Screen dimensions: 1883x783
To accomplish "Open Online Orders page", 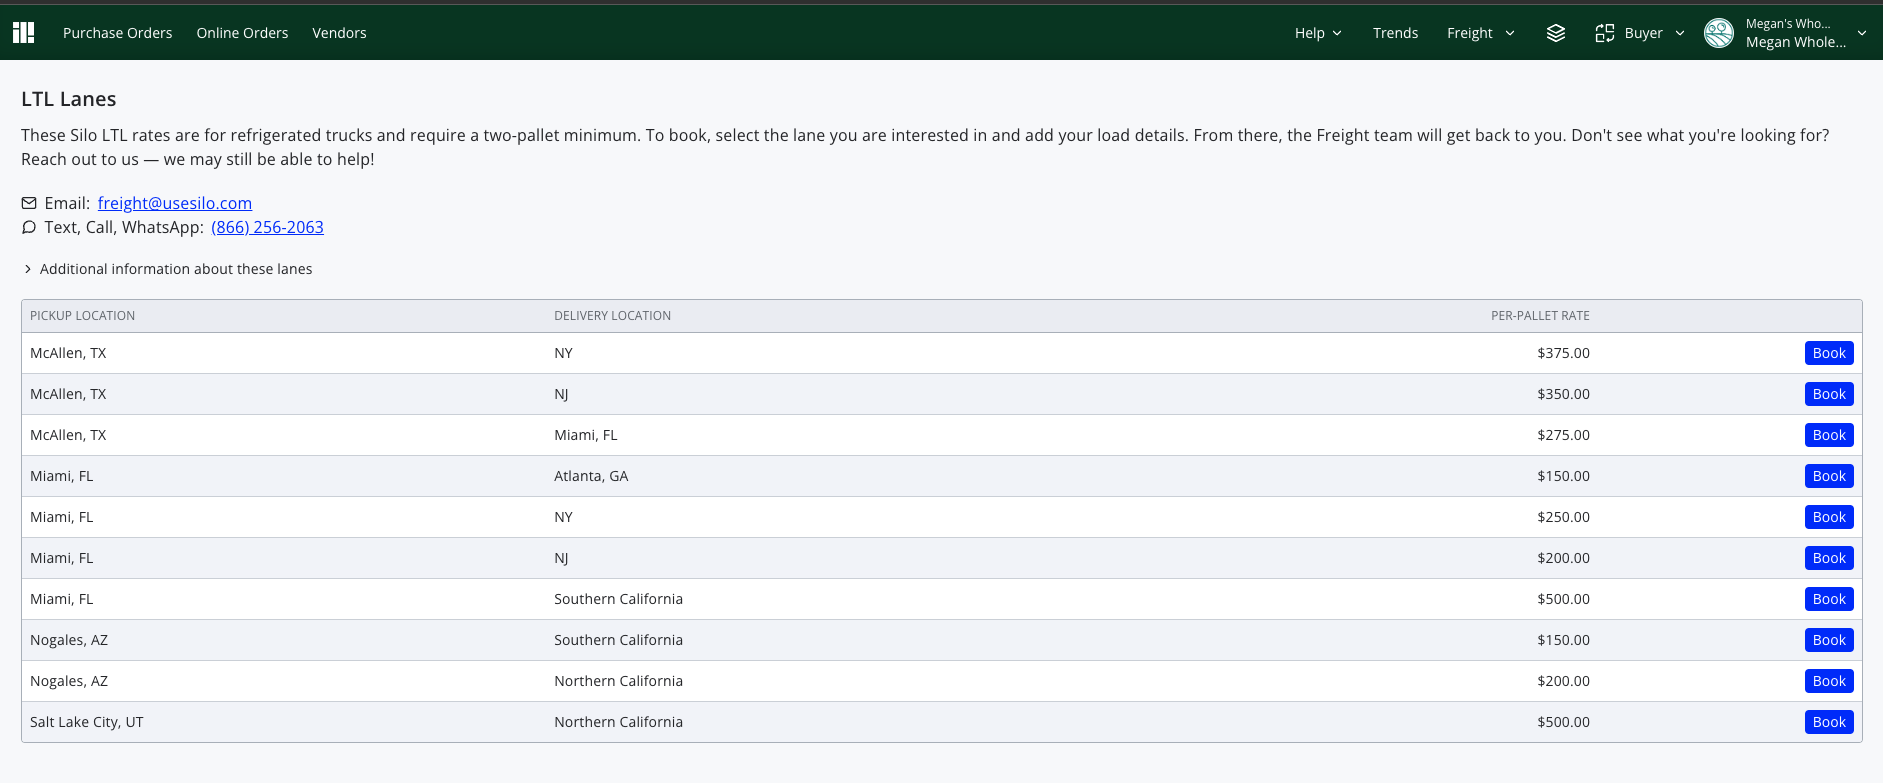I will pos(242,33).
